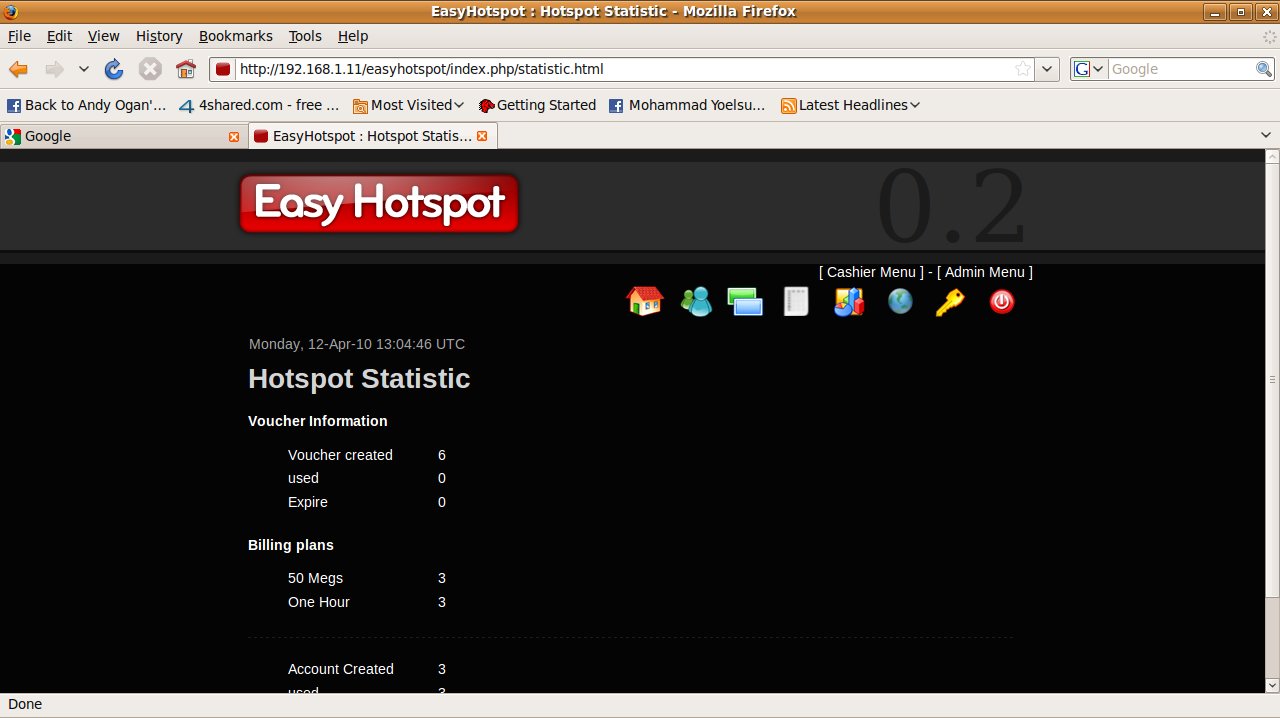
Task: Click the page vertical scrollbar
Action: click(x=1272, y=381)
